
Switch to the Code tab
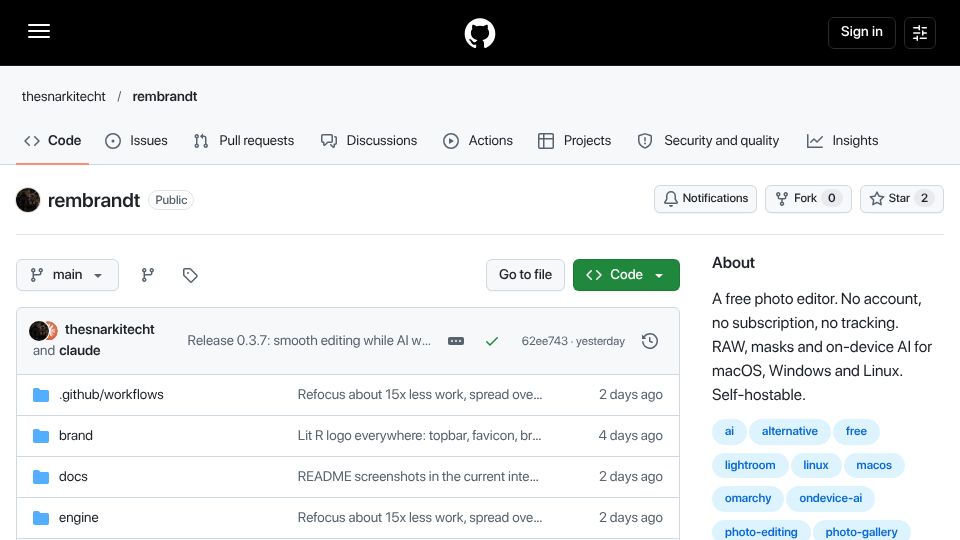click(53, 141)
